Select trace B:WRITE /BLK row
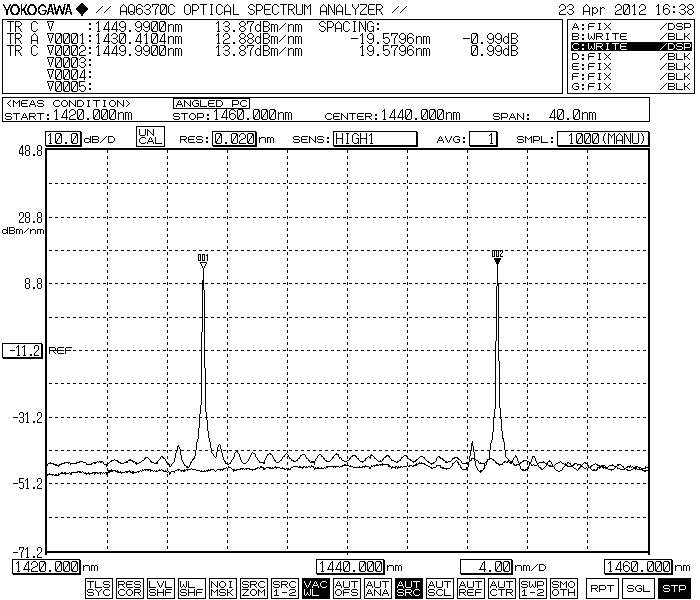The height and width of the screenshot is (600, 700). click(631, 37)
